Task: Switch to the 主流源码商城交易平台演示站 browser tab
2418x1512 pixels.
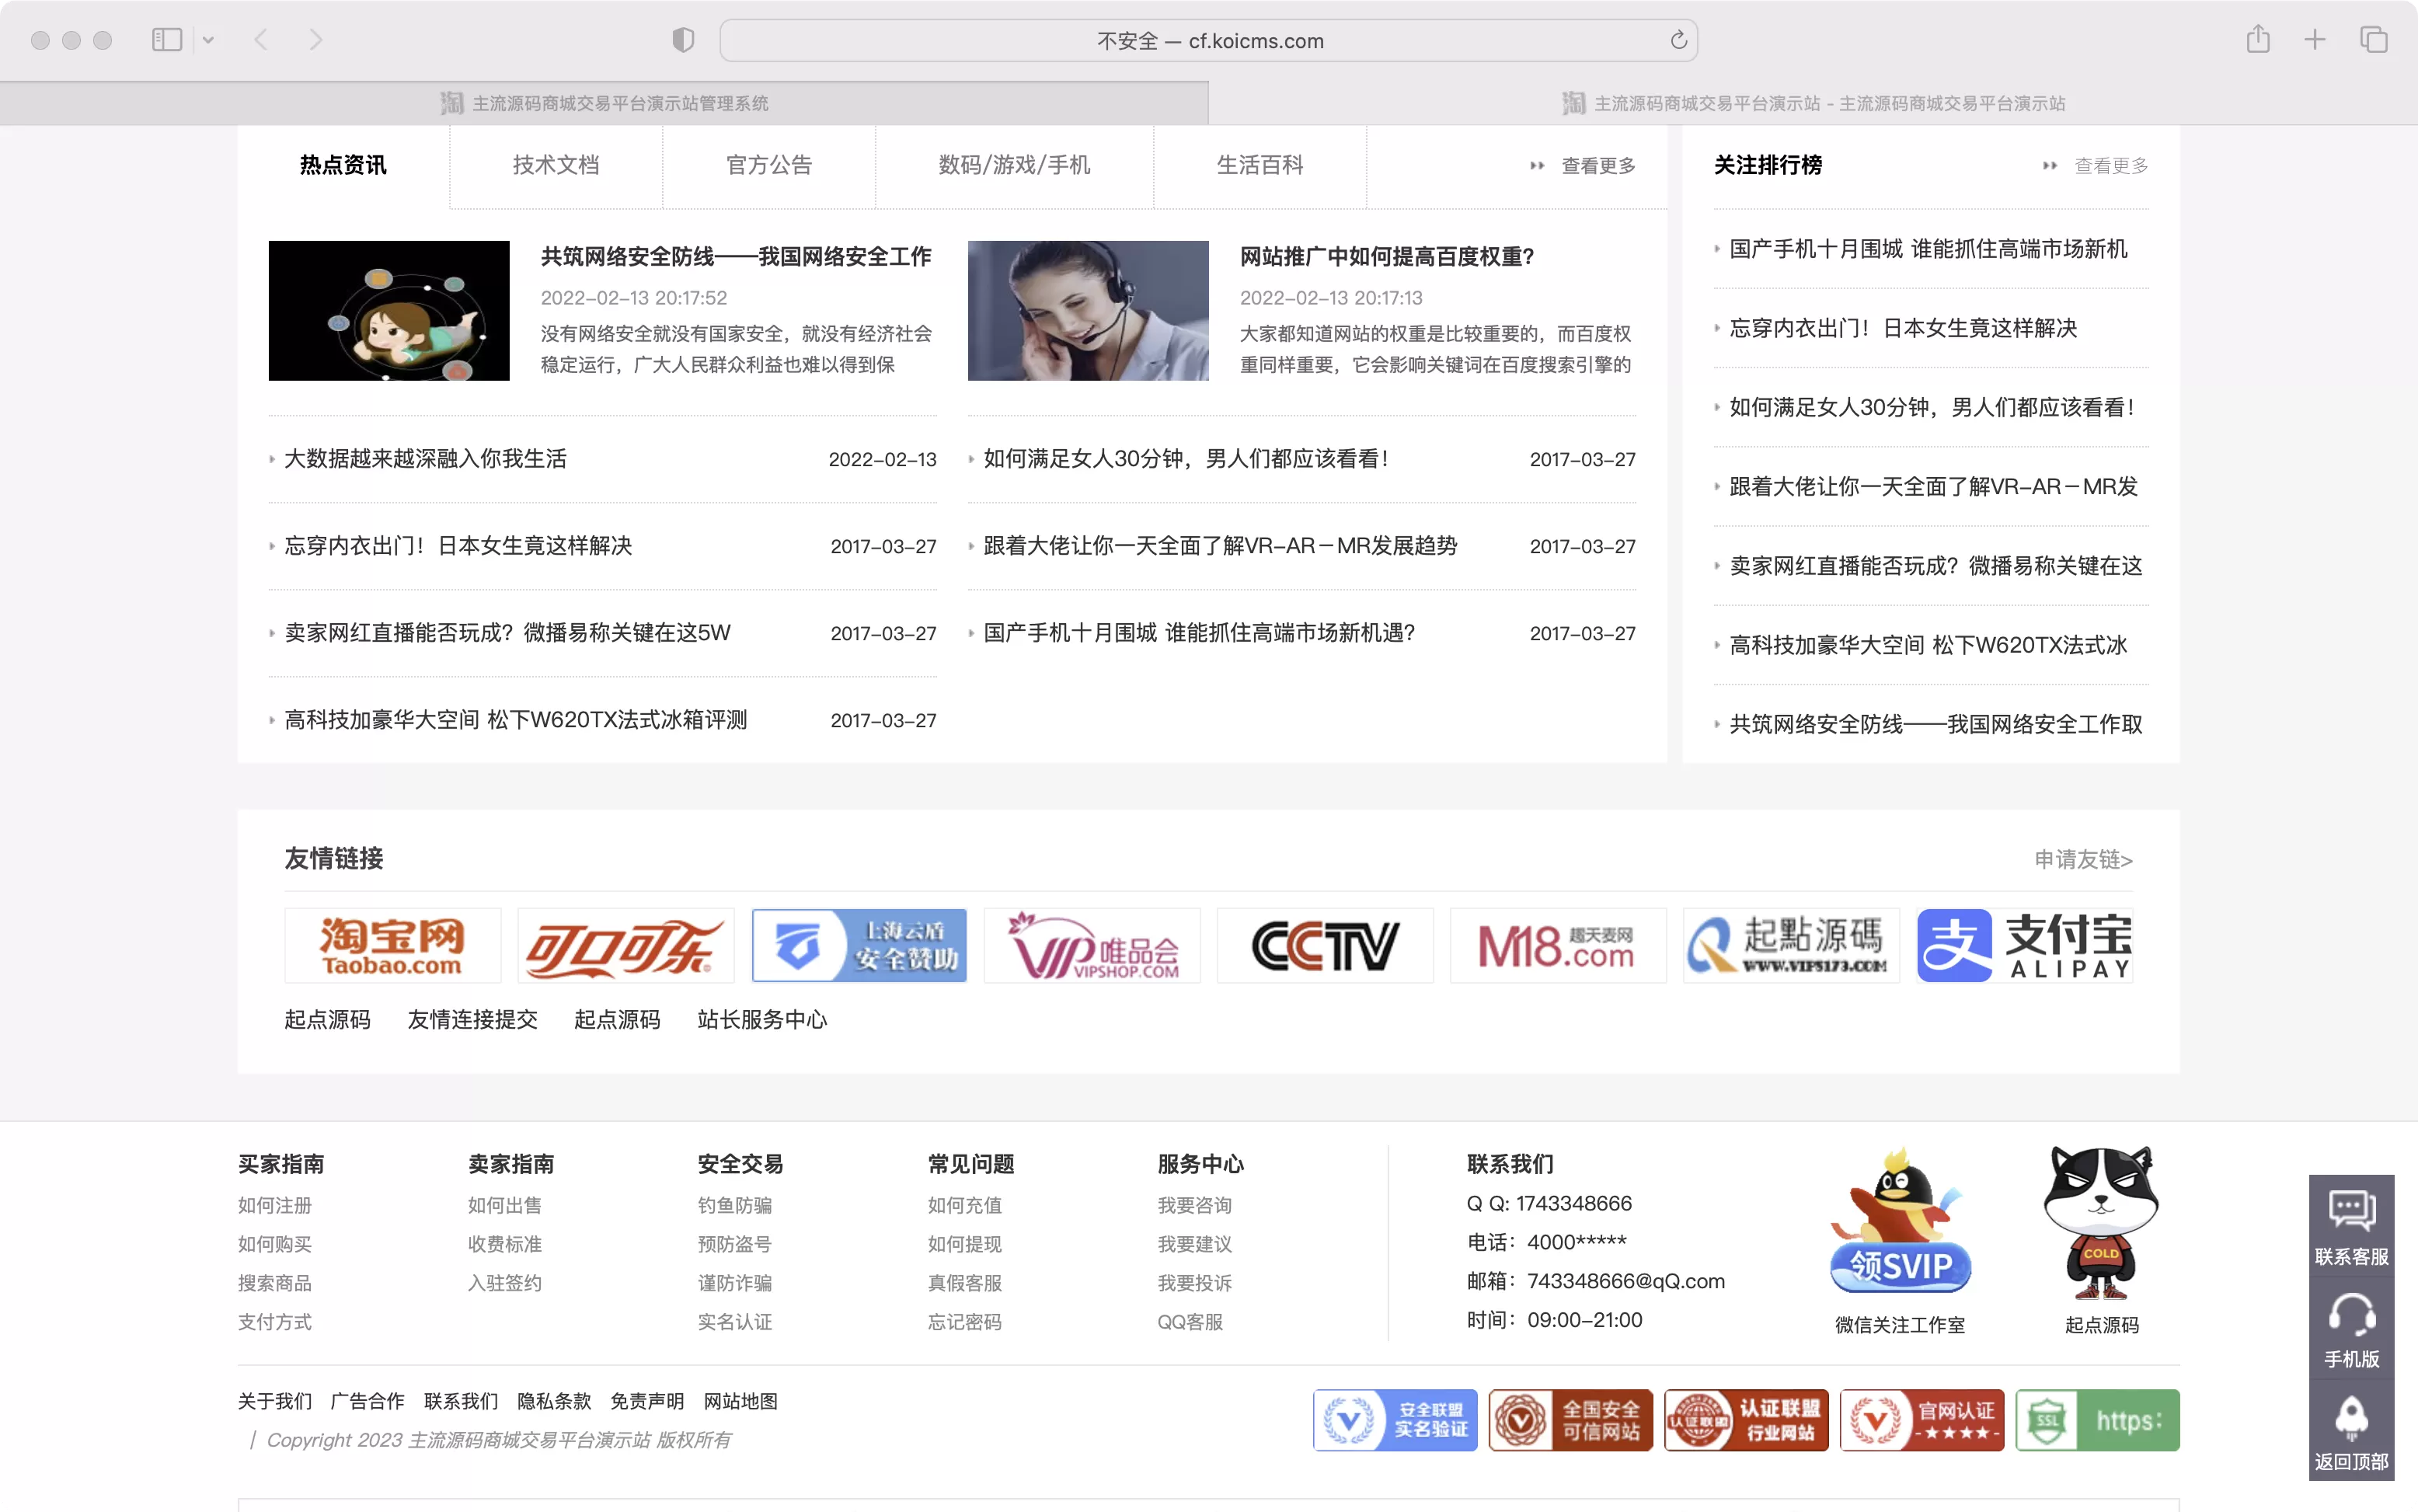Action: (x=1813, y=103)
